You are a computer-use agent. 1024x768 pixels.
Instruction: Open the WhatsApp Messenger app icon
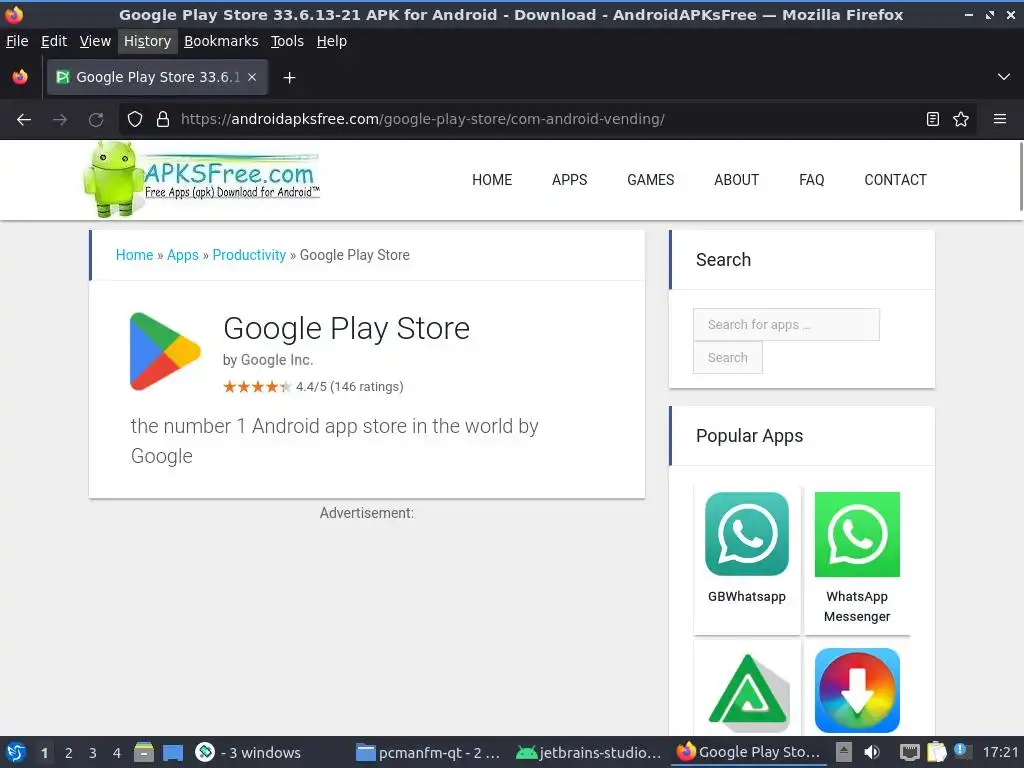click(857, 534)
